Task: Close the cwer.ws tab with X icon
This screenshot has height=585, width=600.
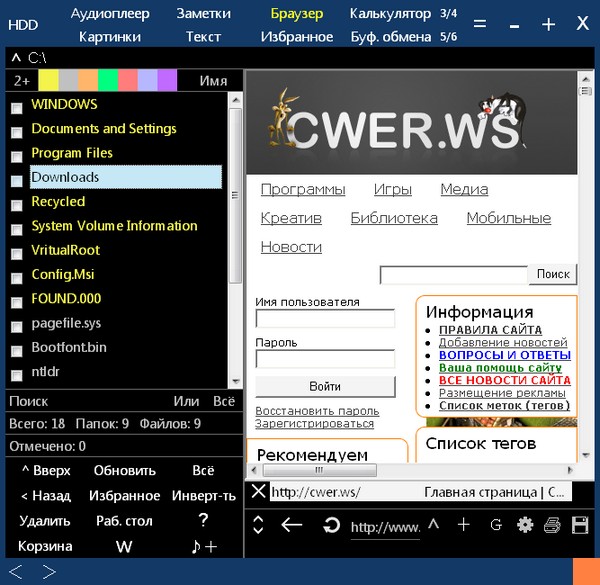Action: pos(258,491)
